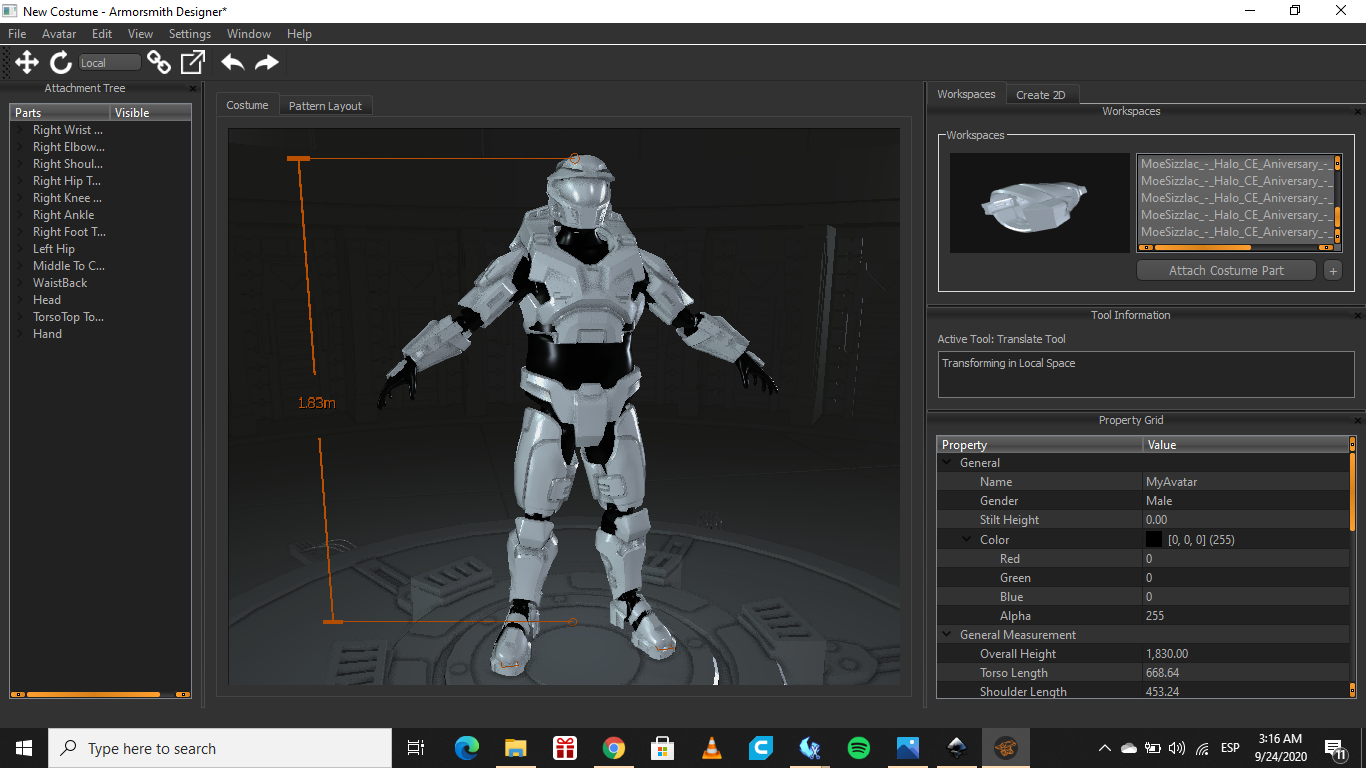Open the Local transform space dropdown
Viewport: 1366px width, 768px height.
[110, 63]
